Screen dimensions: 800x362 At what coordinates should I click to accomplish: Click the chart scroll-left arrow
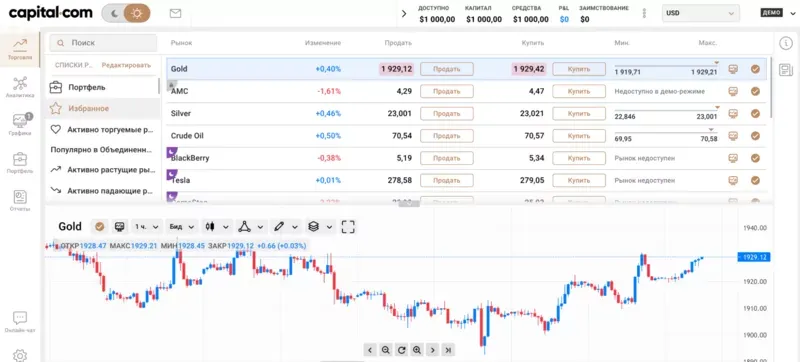pos(370,350)
